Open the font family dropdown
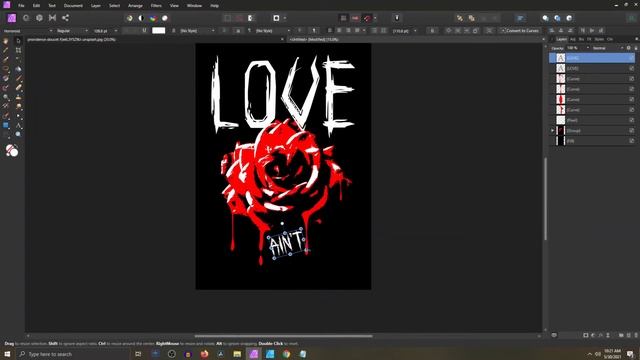The height and width of the screenshot is (360, 640). tap(28, 31)
